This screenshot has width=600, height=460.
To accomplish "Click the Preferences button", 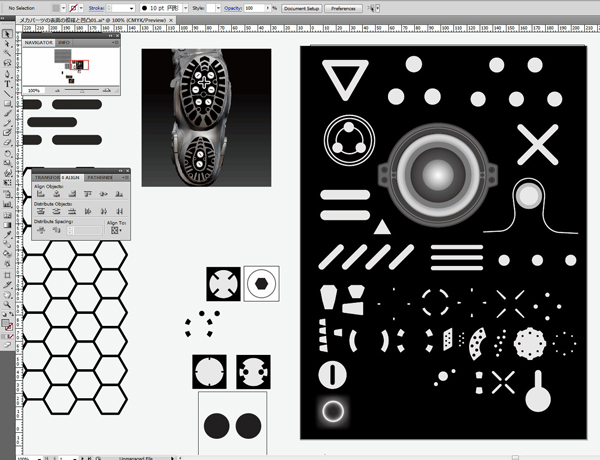I will (343, 7).
